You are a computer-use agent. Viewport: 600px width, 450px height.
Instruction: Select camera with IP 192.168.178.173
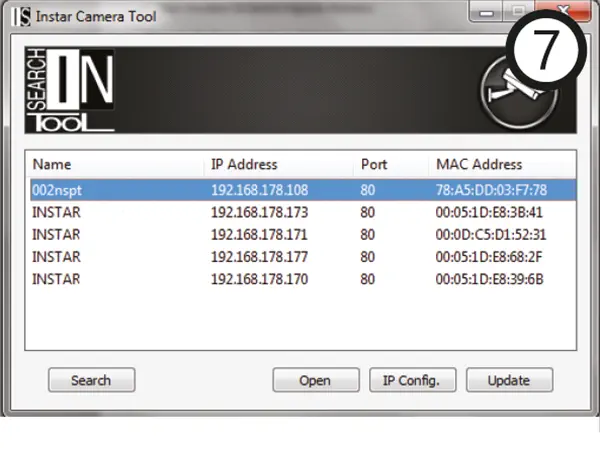(x=259, y=212)
